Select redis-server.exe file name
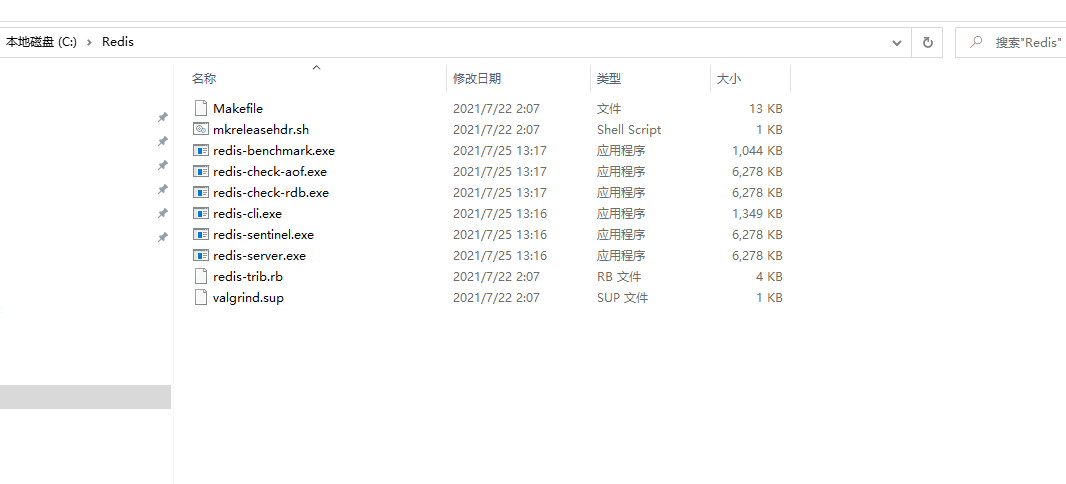The height and width of the screenshot is (484, 1066). pyautogui.click(x=260, y=256)
